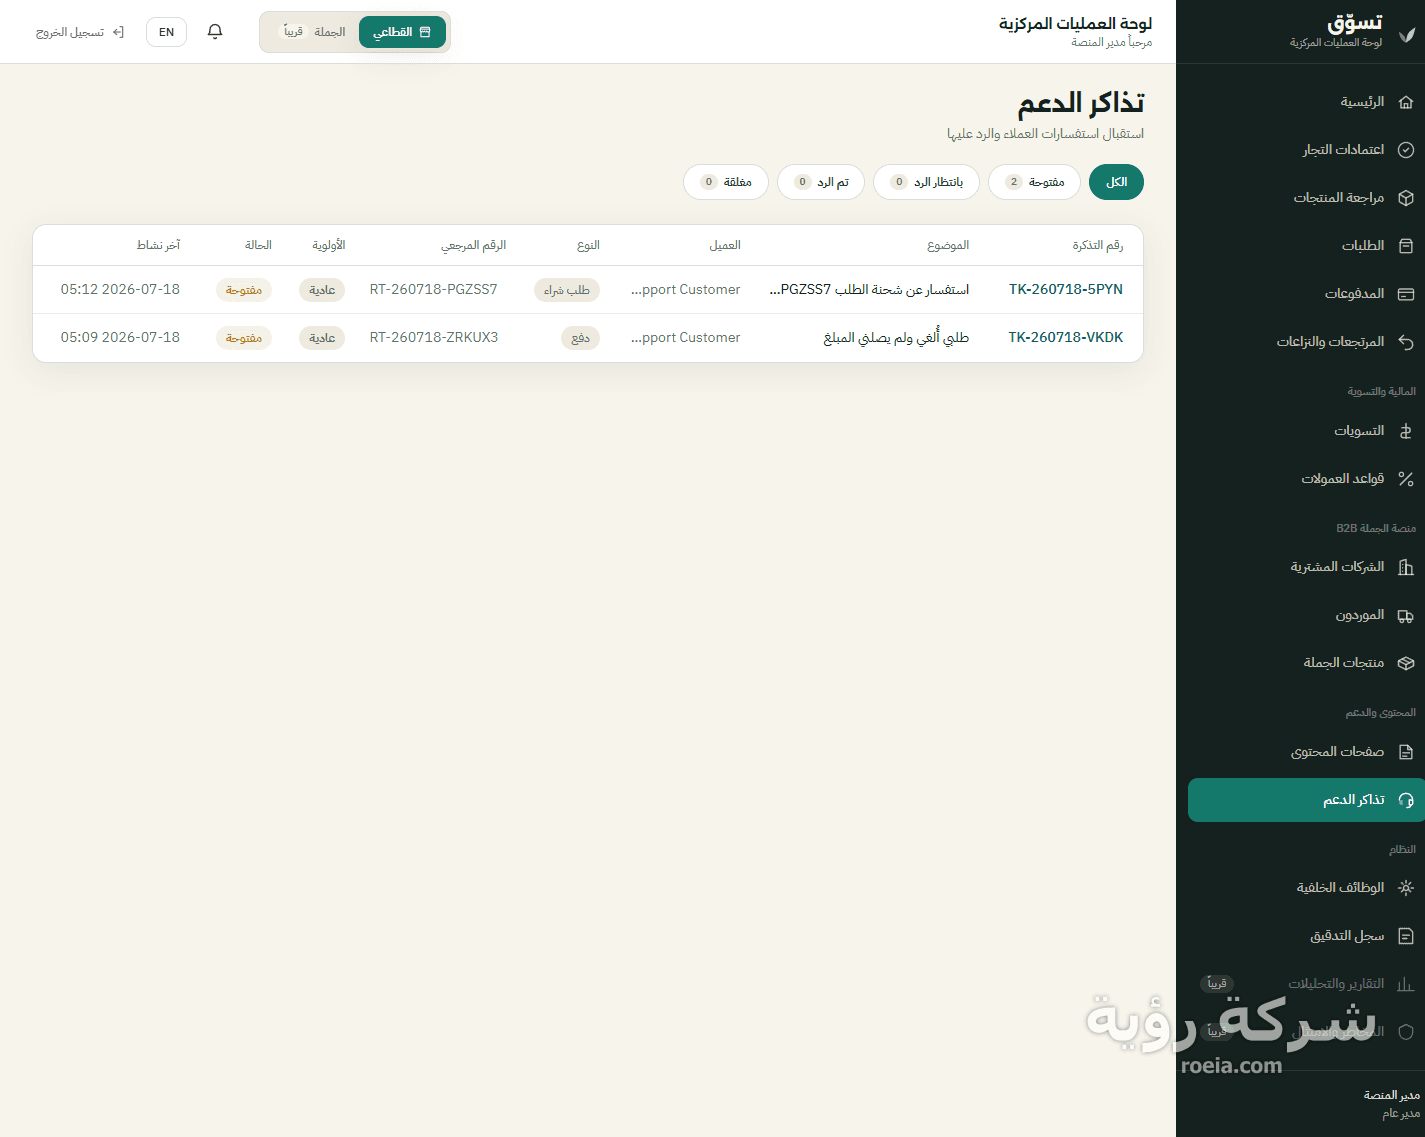1425x1137 pixels.
Task: Click the تسوّق logo checkmark icon
Action: click(1407, 35)
